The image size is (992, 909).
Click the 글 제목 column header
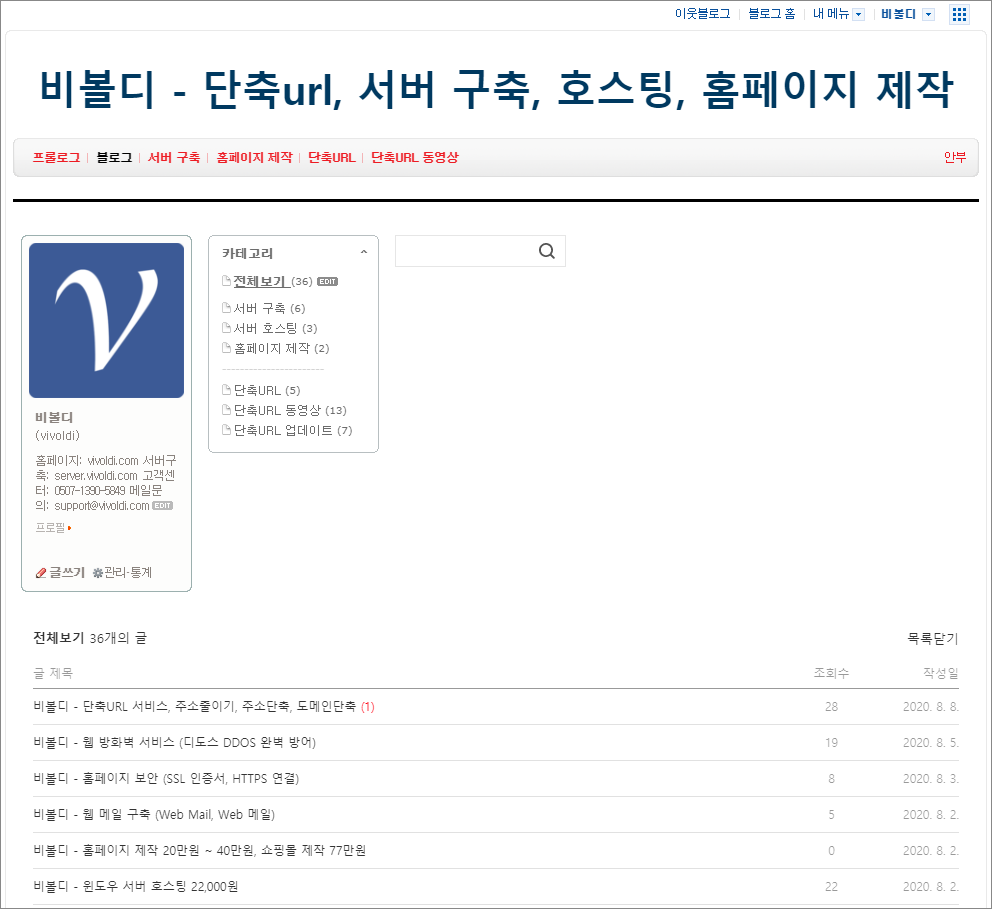tap(53, 673)
